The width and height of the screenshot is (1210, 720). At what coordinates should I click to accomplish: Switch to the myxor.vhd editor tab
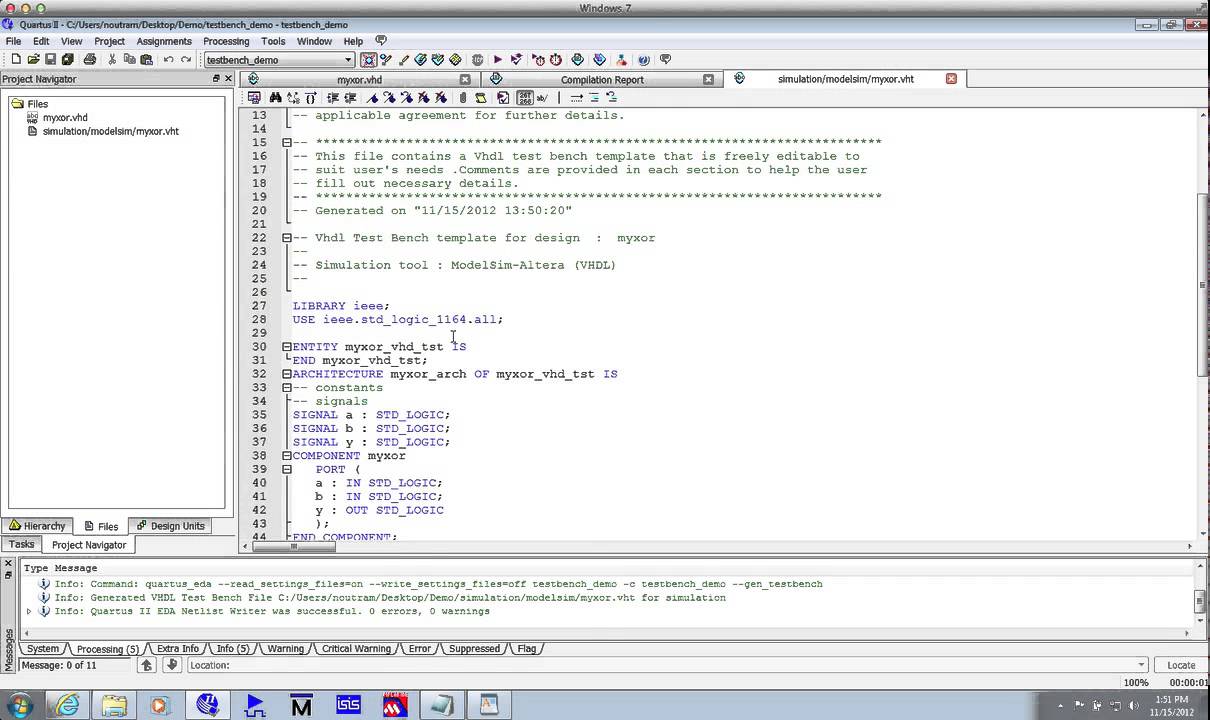tap(359, 79)
